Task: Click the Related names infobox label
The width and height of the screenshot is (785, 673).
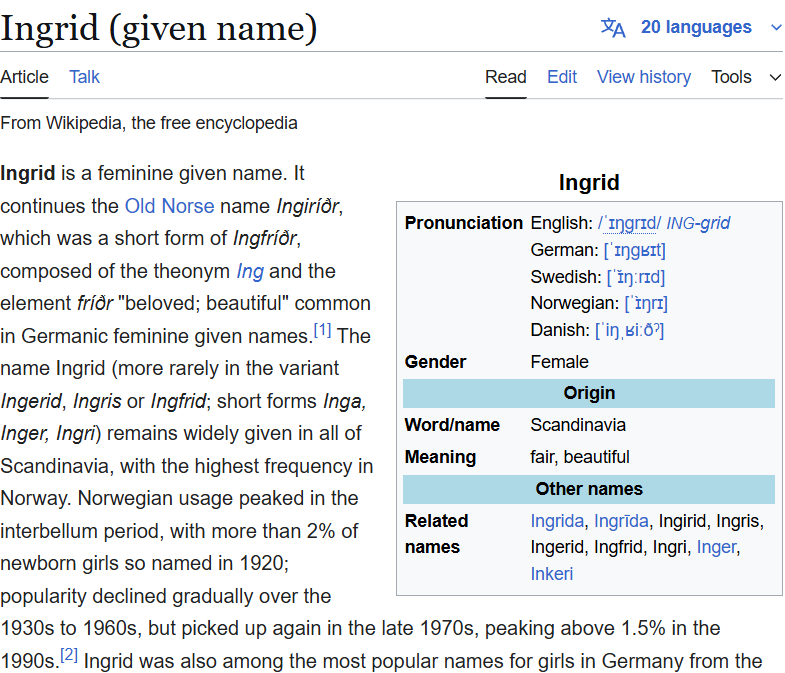Action: coord(436,534)
